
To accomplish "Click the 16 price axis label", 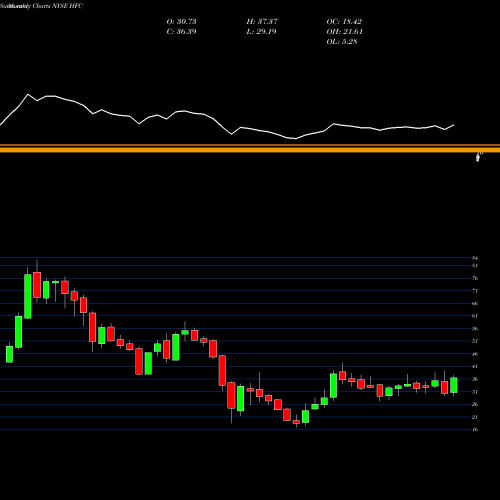I will pos(475,430).
